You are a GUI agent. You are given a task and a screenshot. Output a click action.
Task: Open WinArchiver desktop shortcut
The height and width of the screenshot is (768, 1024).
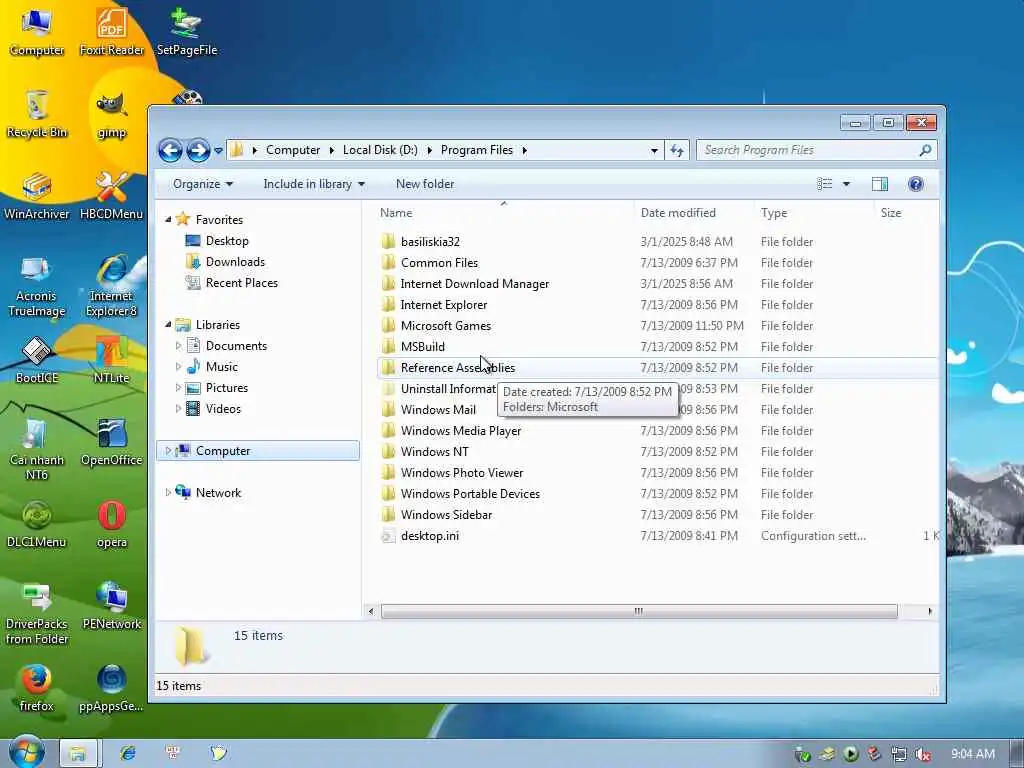click(37, 196)
